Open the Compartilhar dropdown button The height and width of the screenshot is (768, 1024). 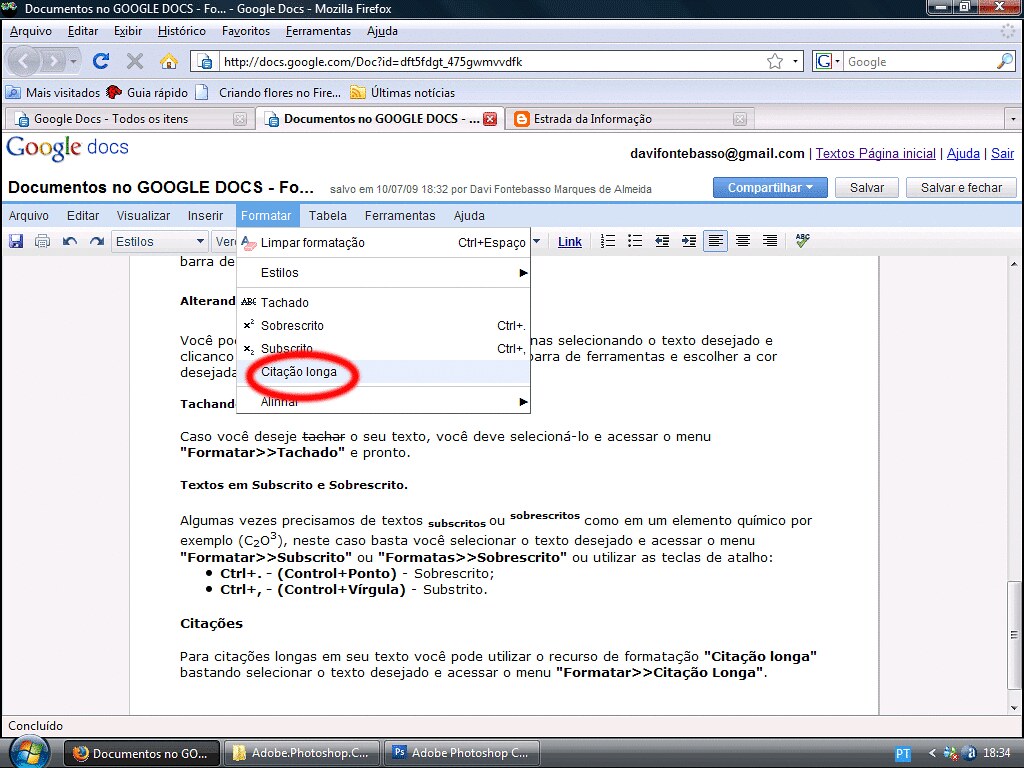click(770, 187)
